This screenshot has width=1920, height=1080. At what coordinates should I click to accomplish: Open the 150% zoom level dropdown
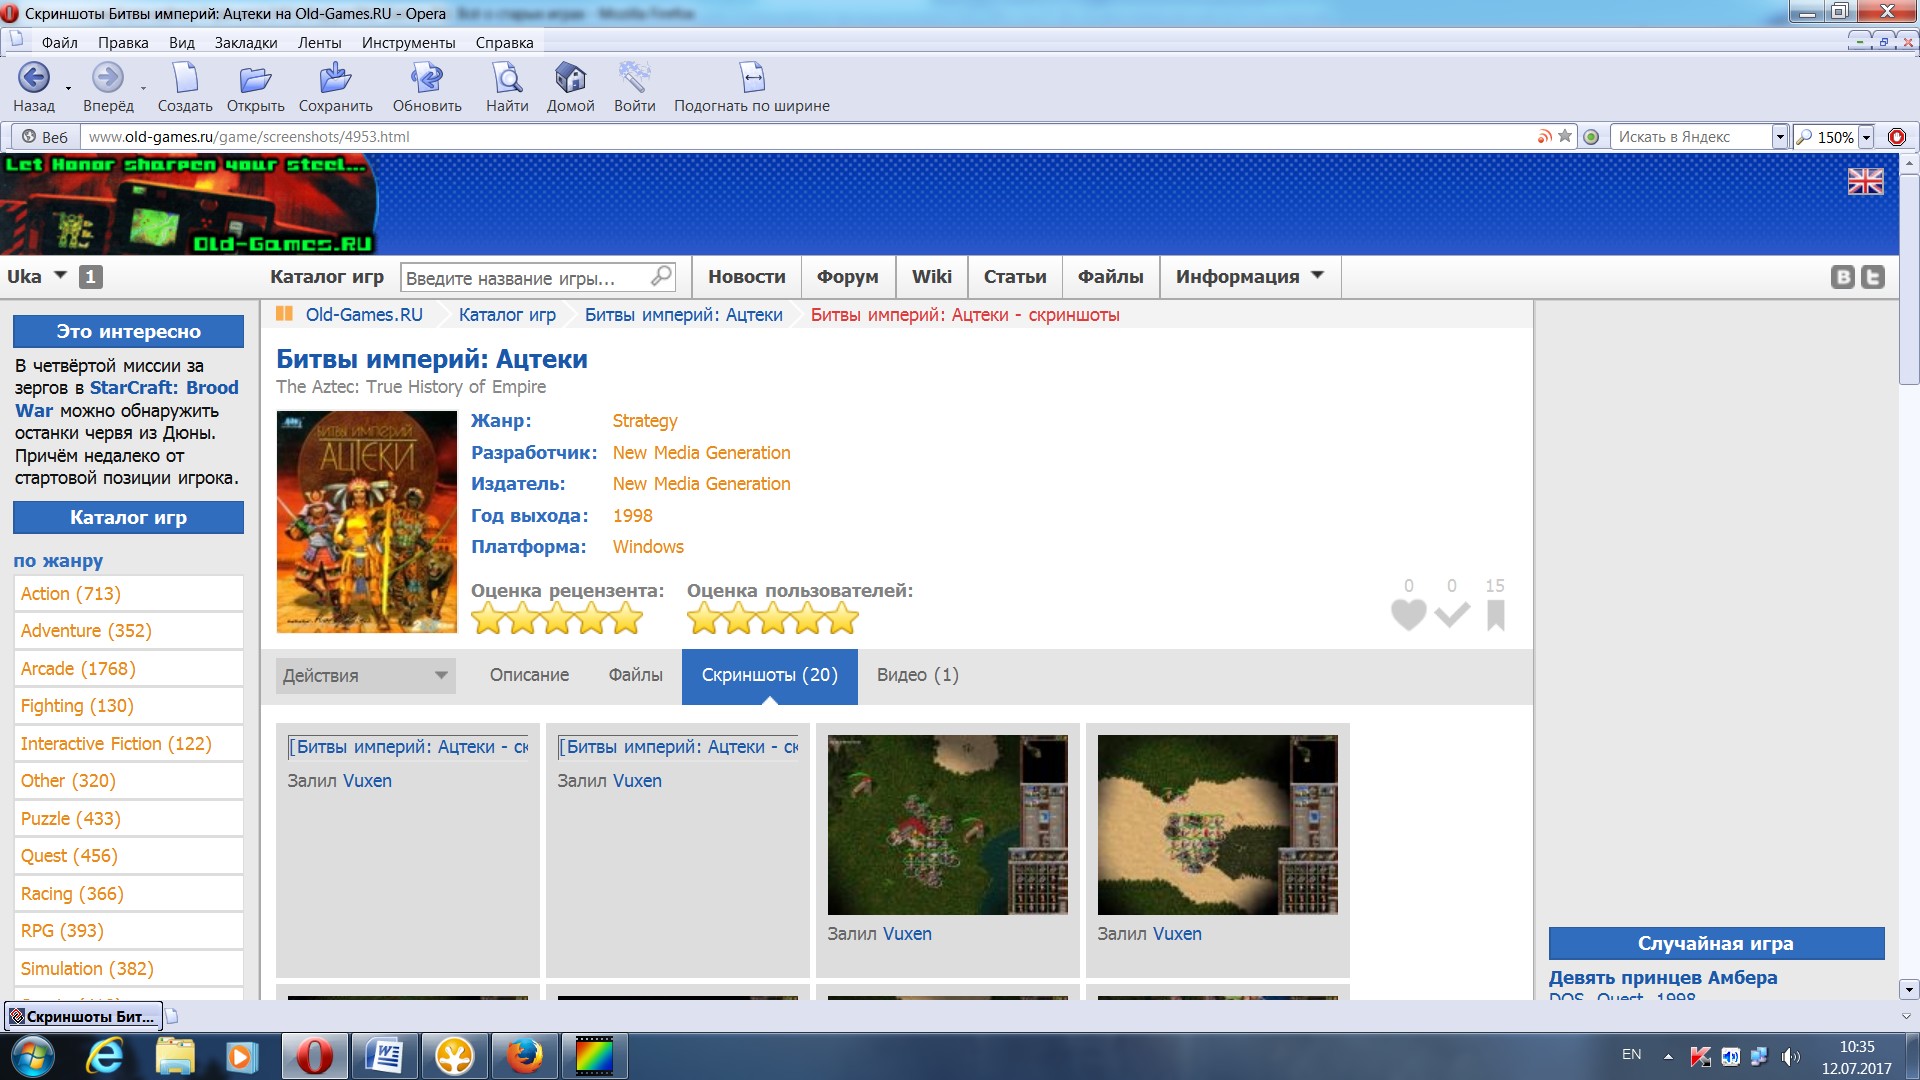point(1866,137)
